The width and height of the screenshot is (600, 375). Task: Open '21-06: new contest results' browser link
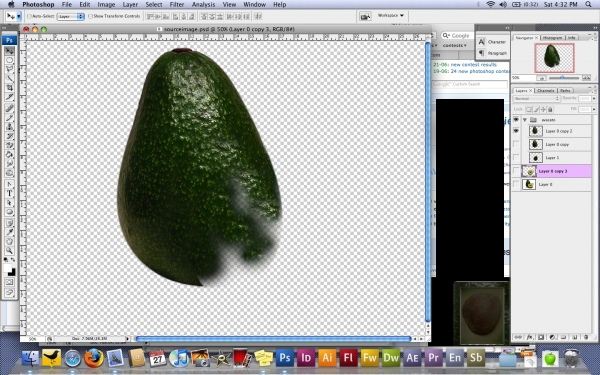click(465, 65)
